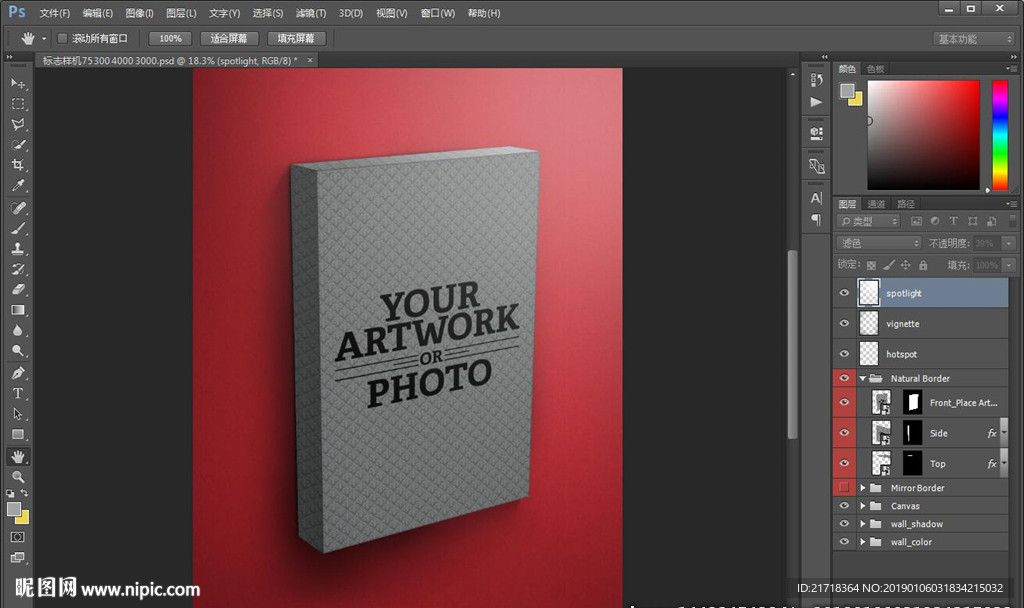Hide the Front_Place Art layer
The width and height of the screenshot is (1024, 608).
(x=844, y=402)
